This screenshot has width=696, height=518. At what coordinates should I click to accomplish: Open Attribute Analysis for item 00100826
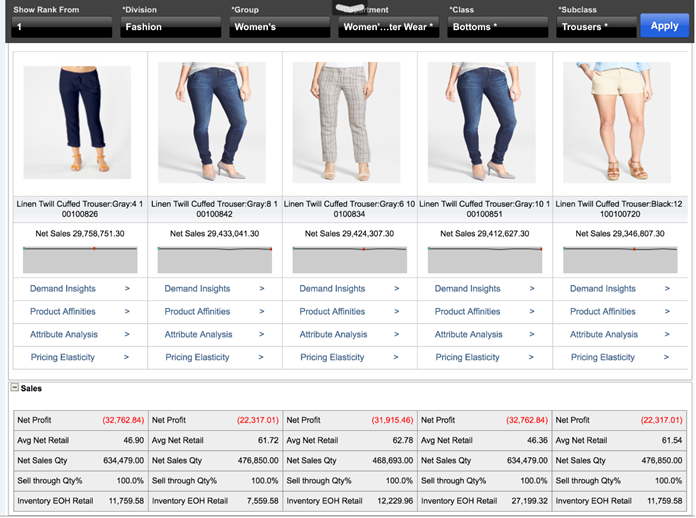tap(64, 334)
